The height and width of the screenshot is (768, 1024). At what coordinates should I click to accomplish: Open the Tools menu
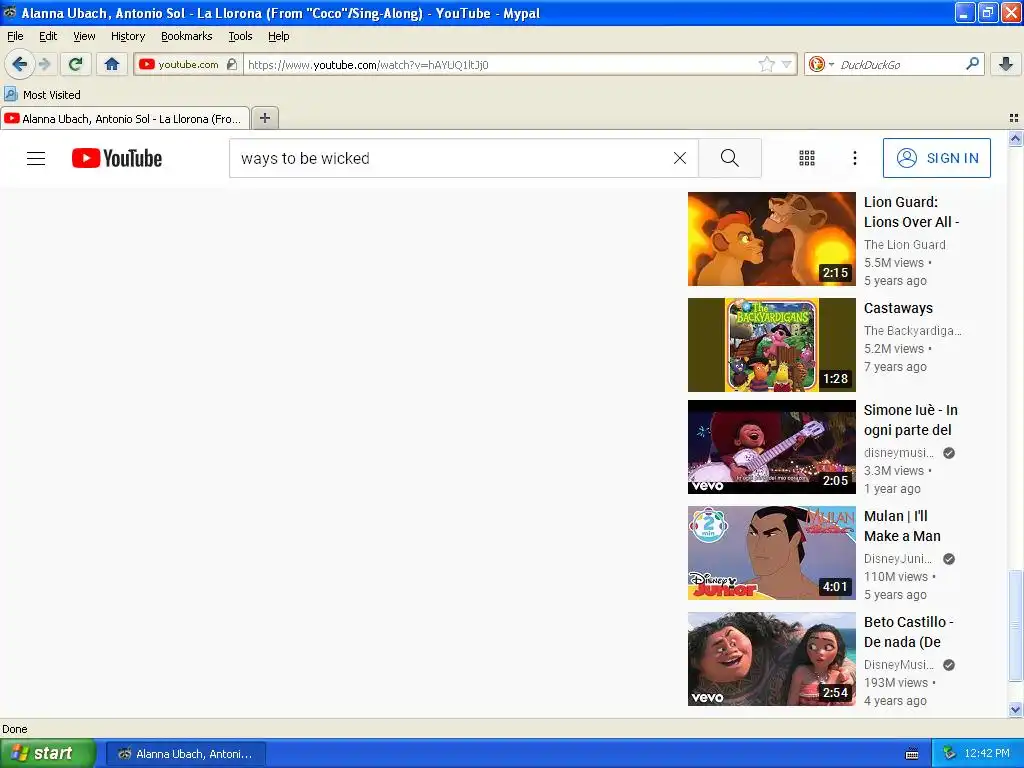click(240, 36)
